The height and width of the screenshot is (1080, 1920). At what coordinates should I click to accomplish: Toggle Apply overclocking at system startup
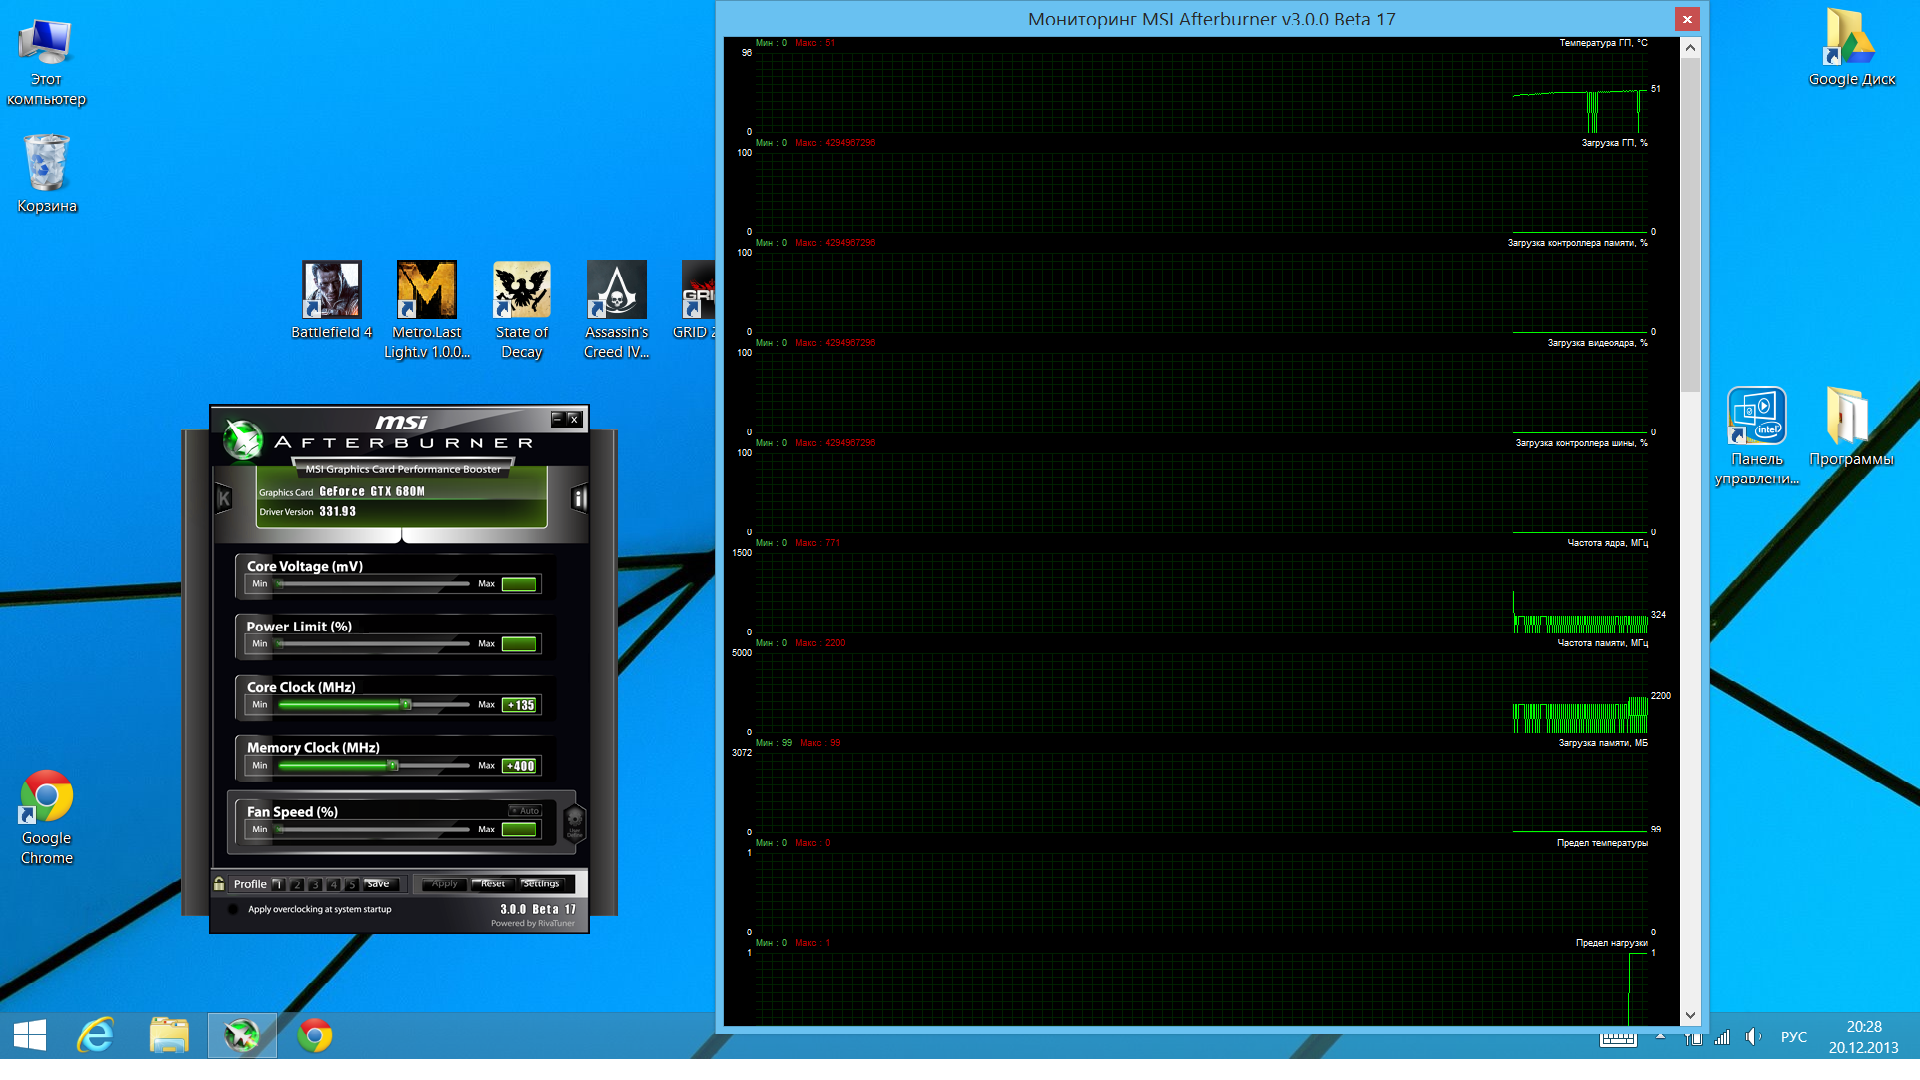[233, 910]
